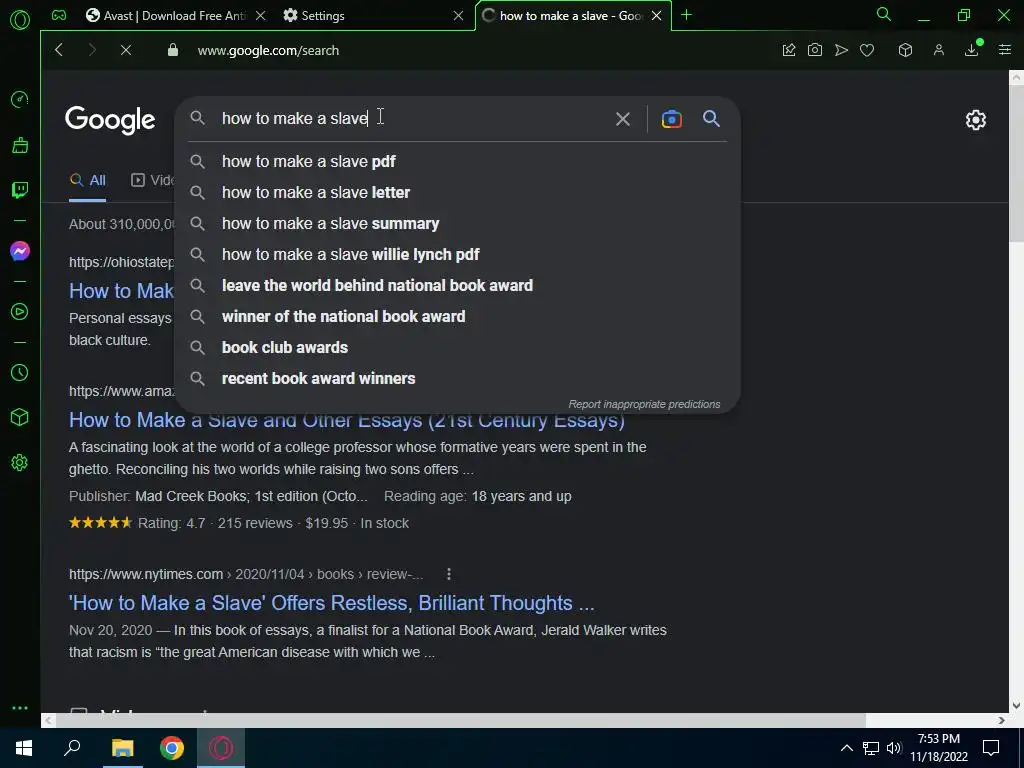The image size is (1024, 768).
Task: Add page to bookmarks heart icon
Action: pyautogui.click(x=867, y=50)
